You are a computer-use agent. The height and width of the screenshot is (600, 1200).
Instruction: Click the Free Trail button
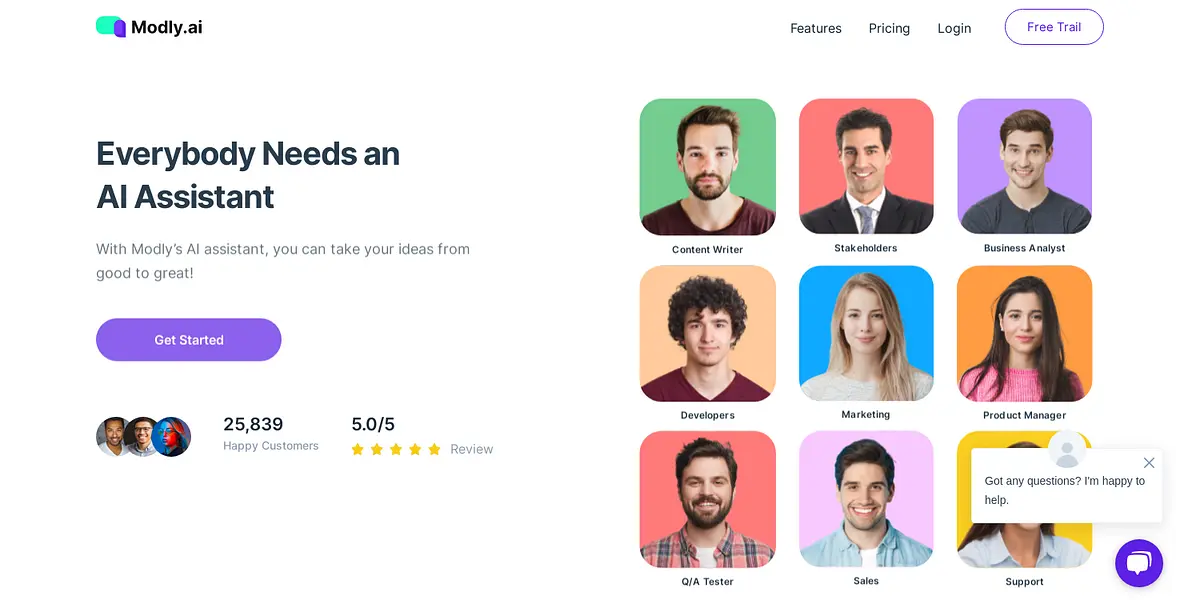pyautogui.click(x=1054, y=27)
